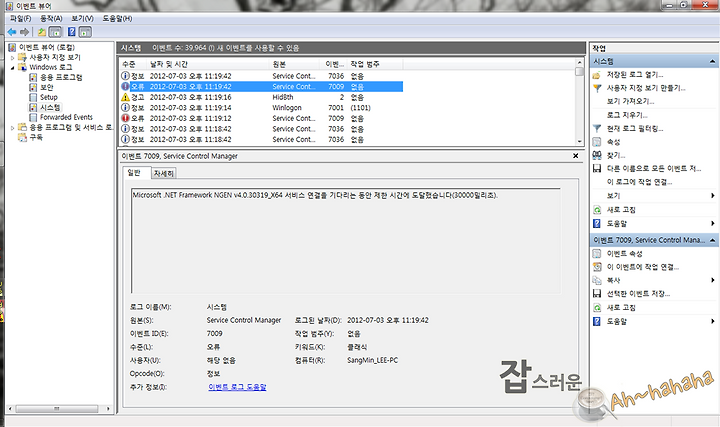Click 로그 지우기 action
Screen dimensions: 720x427
pos(627,115)
